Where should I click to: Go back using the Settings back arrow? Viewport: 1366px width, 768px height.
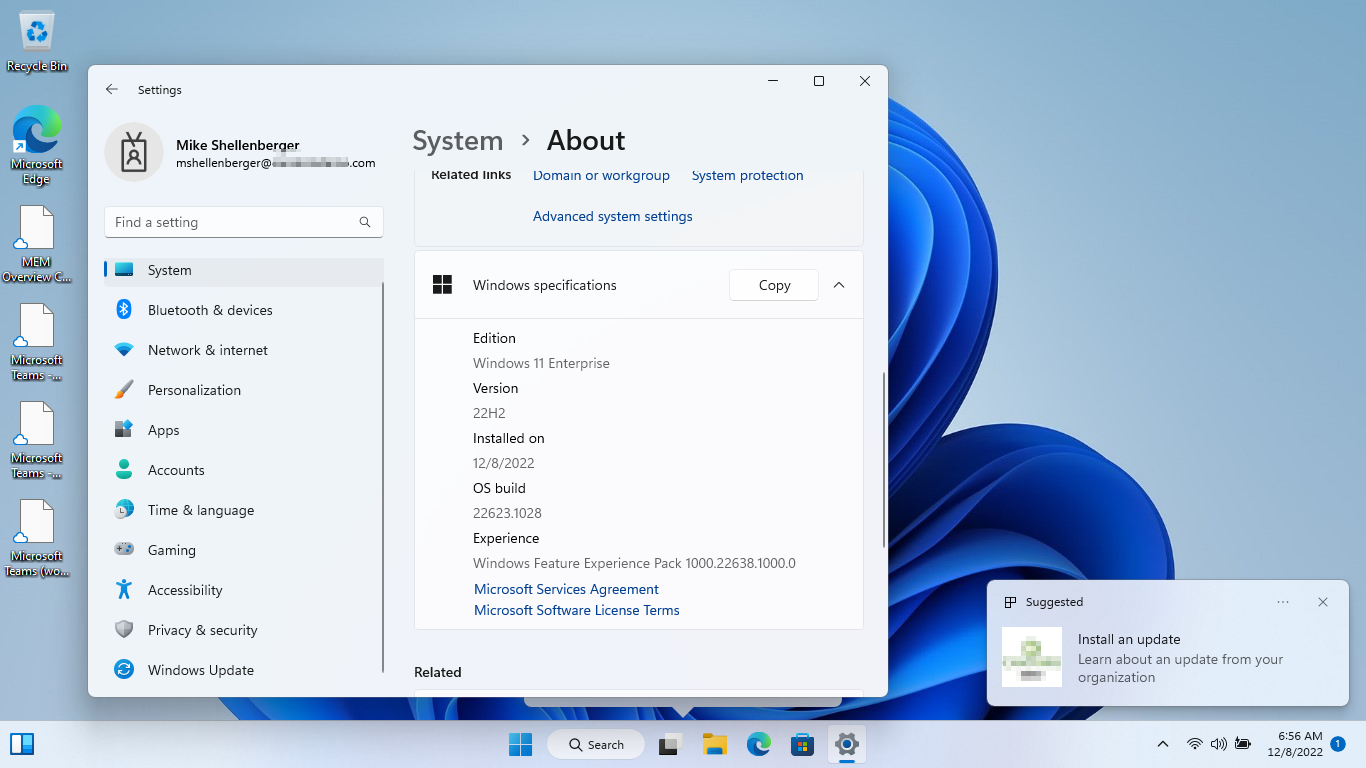click(112, 89)
